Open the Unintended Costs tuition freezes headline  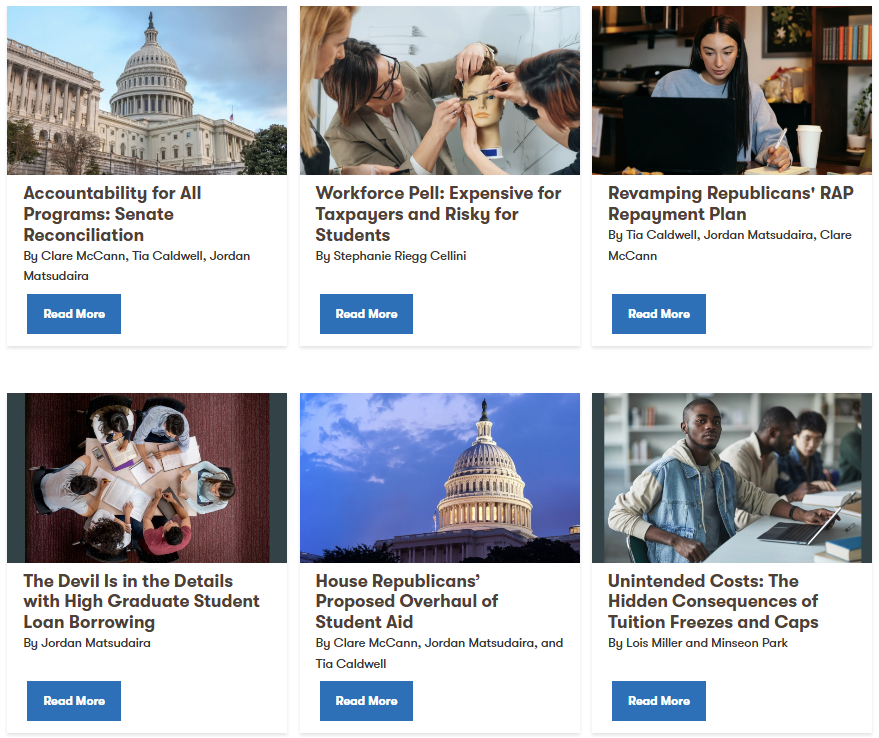(713, 601)
